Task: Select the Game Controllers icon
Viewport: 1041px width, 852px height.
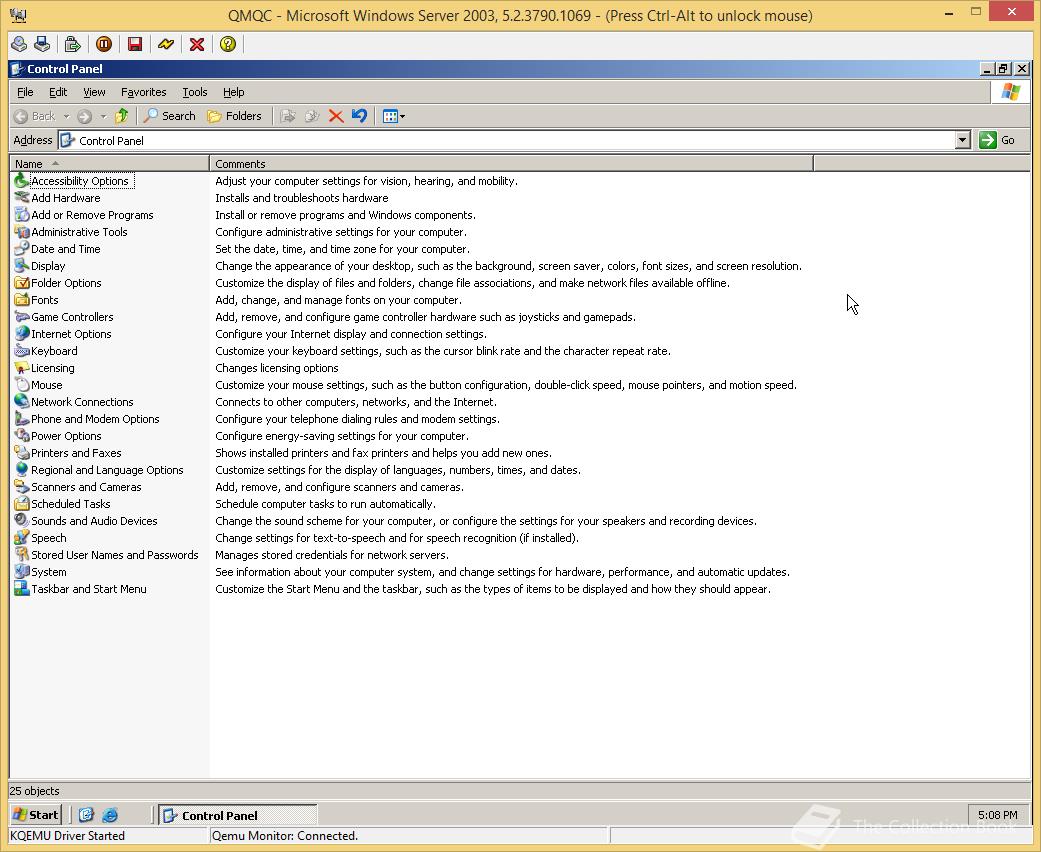Action: (21, 317)
